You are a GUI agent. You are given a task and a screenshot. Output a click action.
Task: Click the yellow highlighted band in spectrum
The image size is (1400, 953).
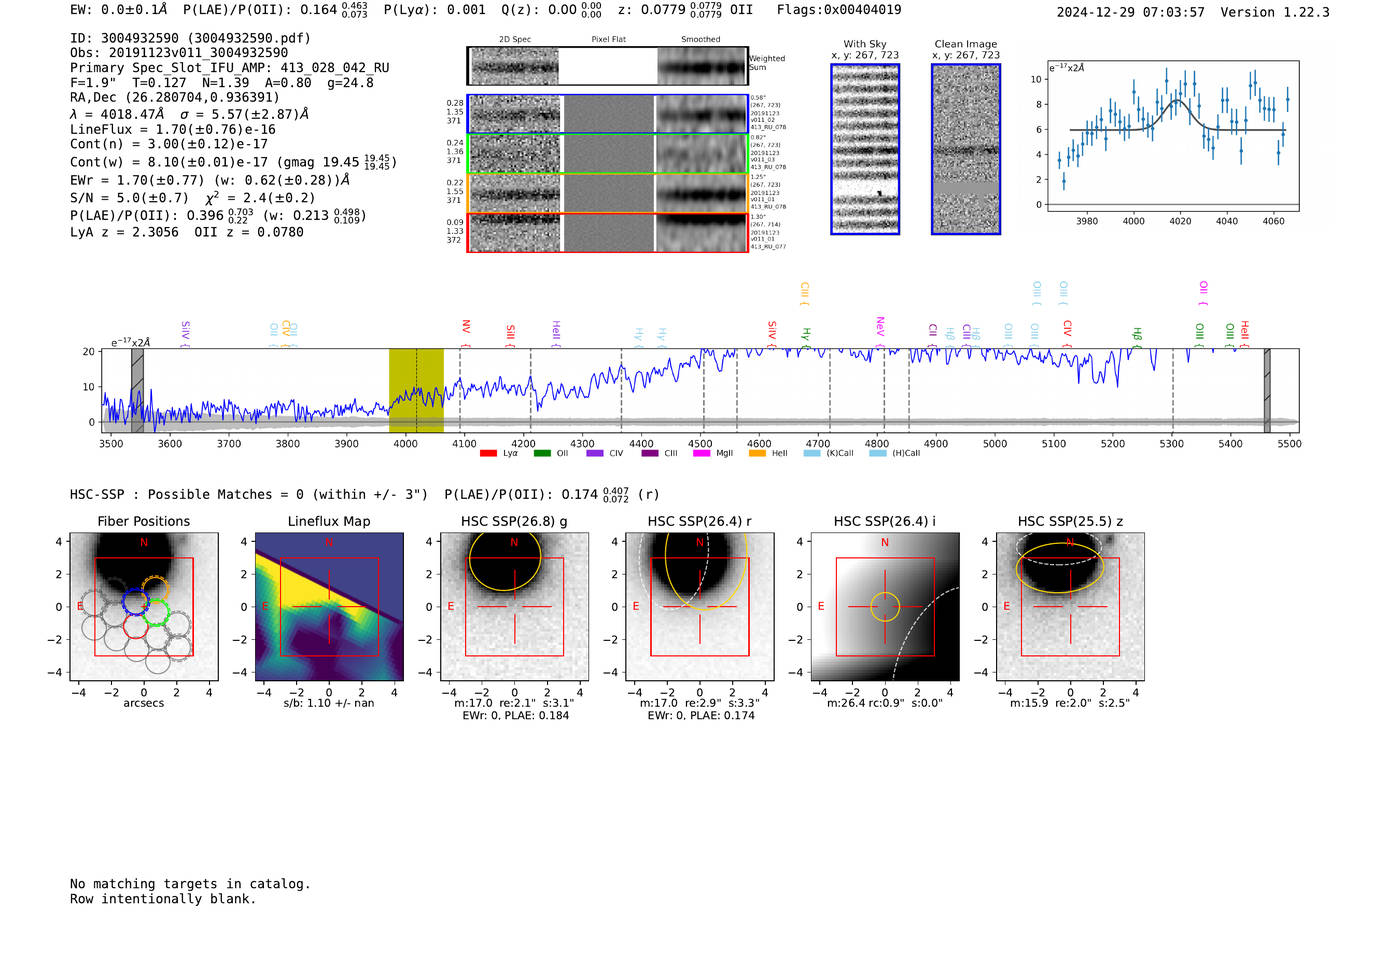[416, 390]
